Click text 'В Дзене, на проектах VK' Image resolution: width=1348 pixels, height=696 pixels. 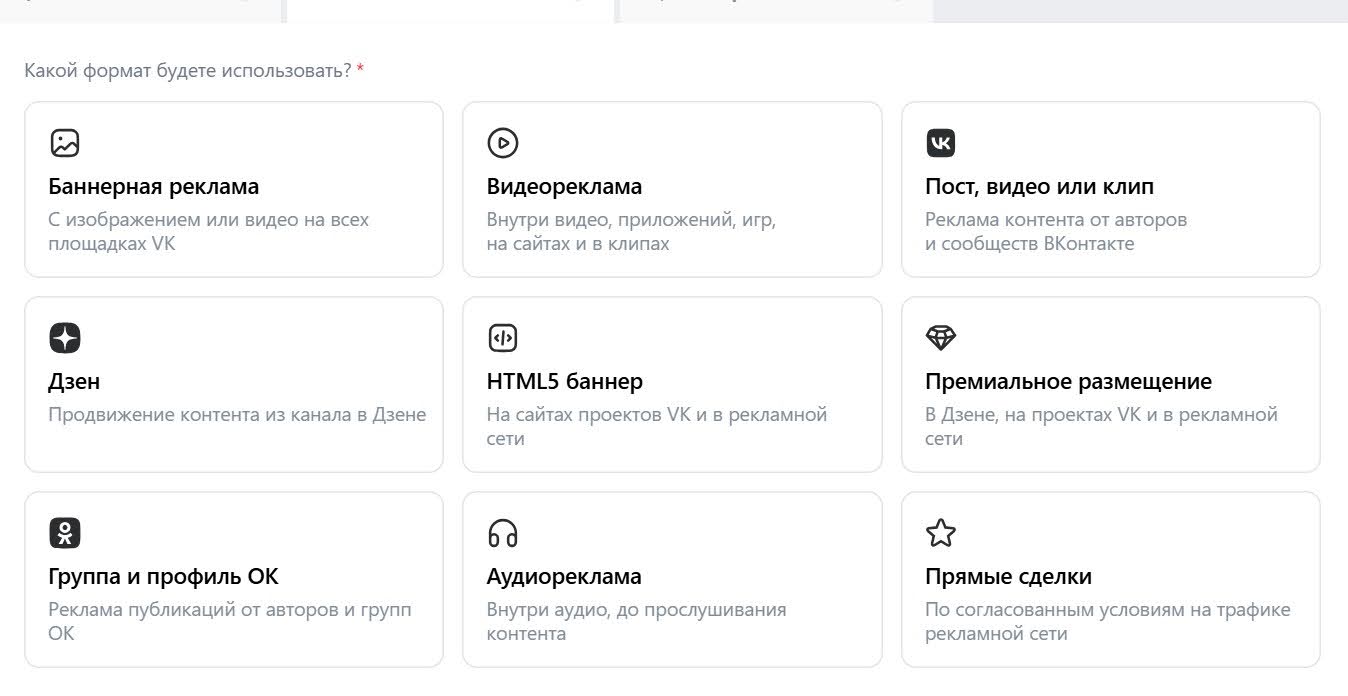point(1033,414)
